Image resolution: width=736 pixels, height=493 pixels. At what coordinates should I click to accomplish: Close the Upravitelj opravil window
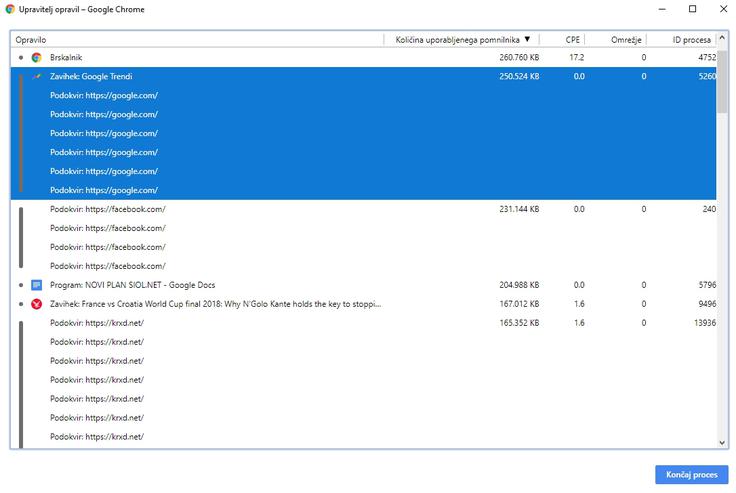tap(723, 9)
